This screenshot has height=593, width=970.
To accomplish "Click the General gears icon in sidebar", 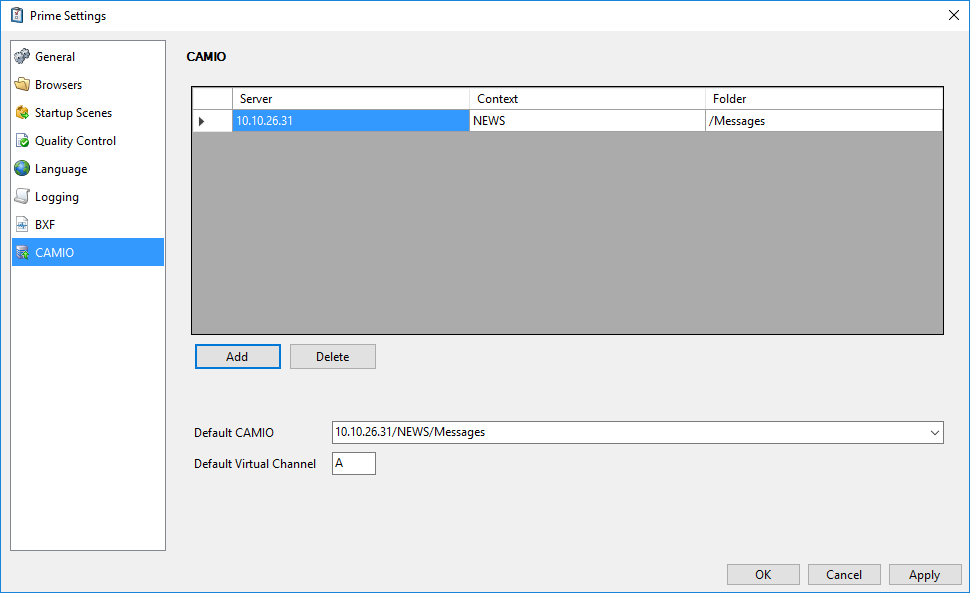I will pos(22,57).
